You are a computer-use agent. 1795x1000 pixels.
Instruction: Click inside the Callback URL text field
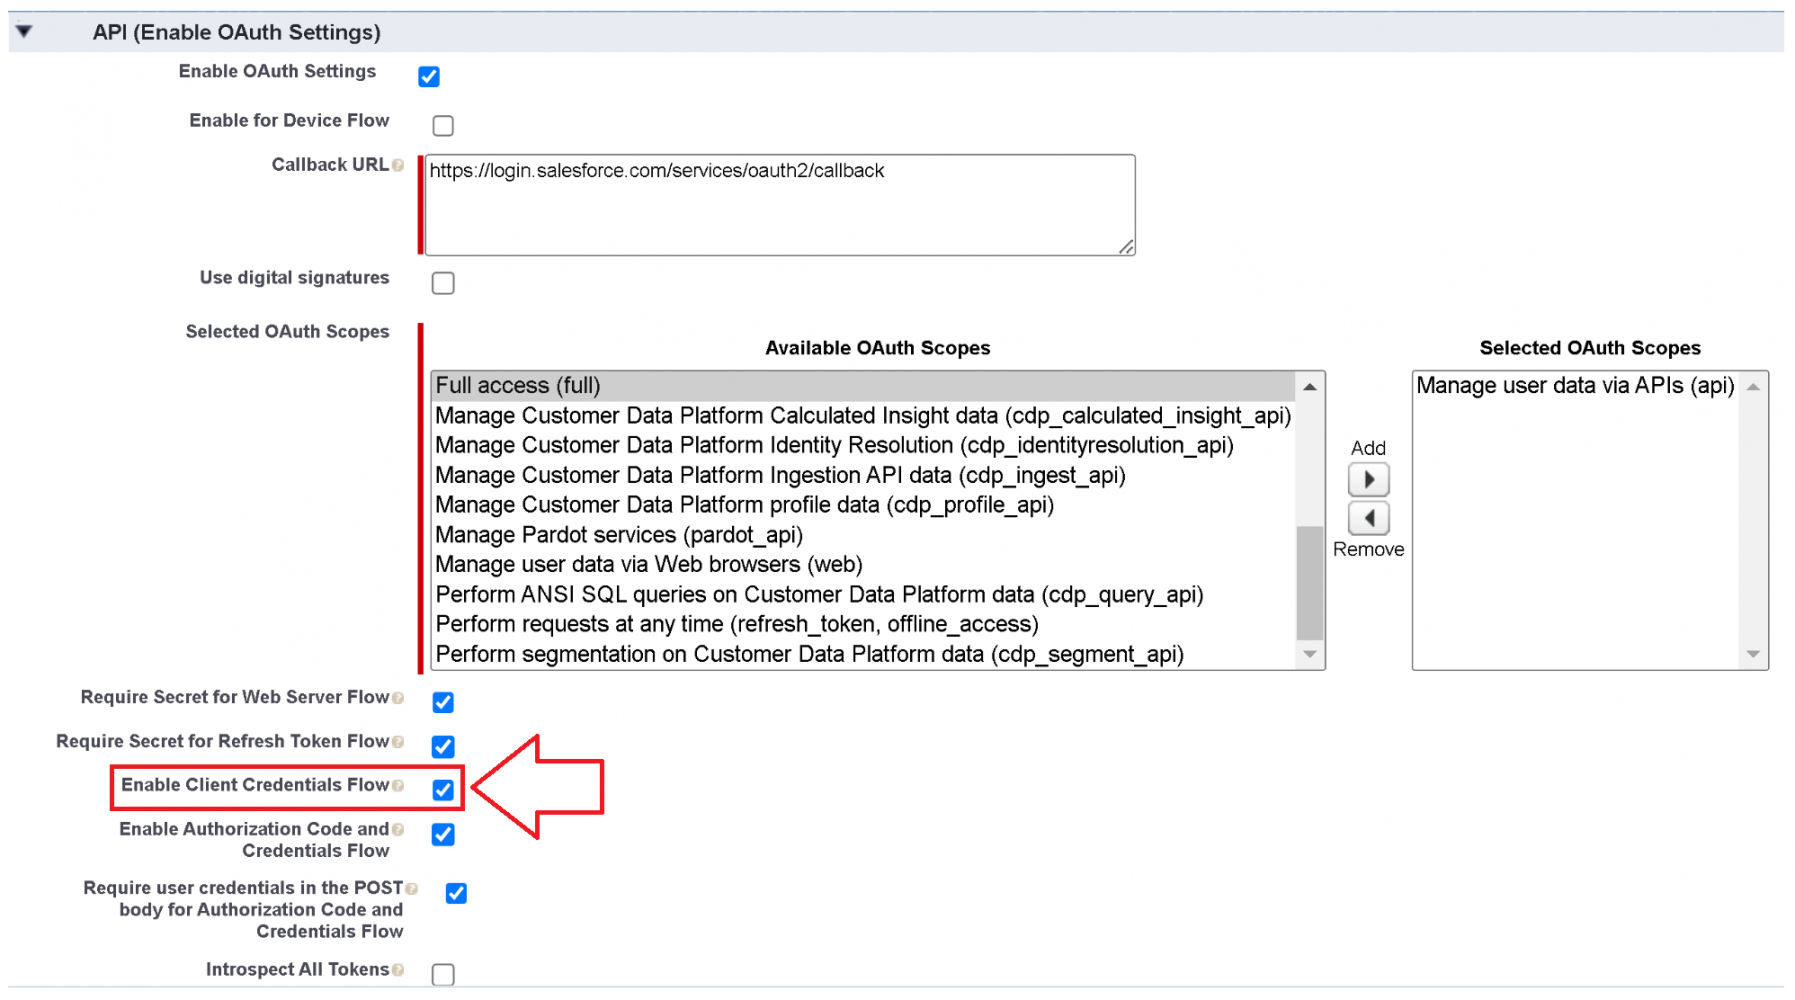[779, 205]
